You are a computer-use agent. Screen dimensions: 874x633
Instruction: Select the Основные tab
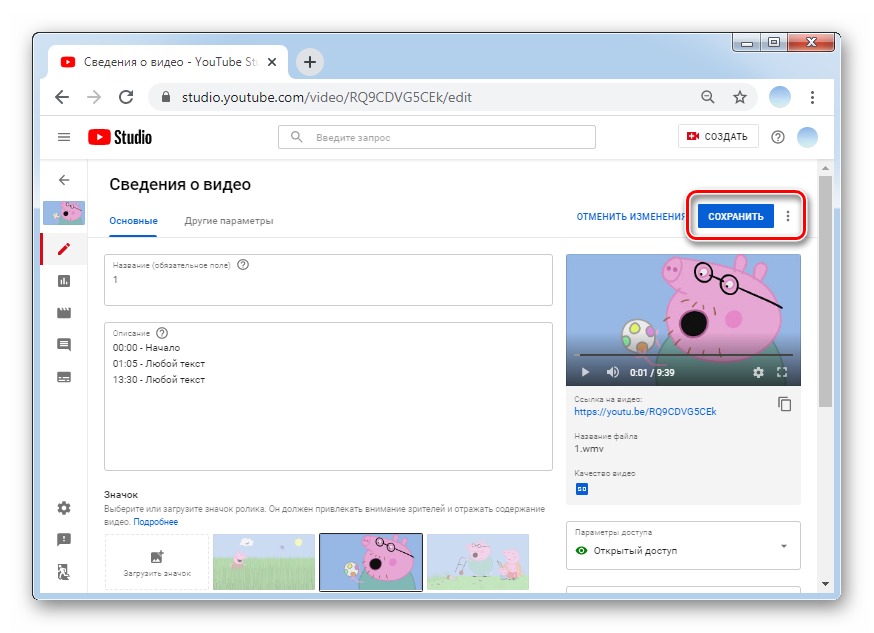tap(133, 220)
